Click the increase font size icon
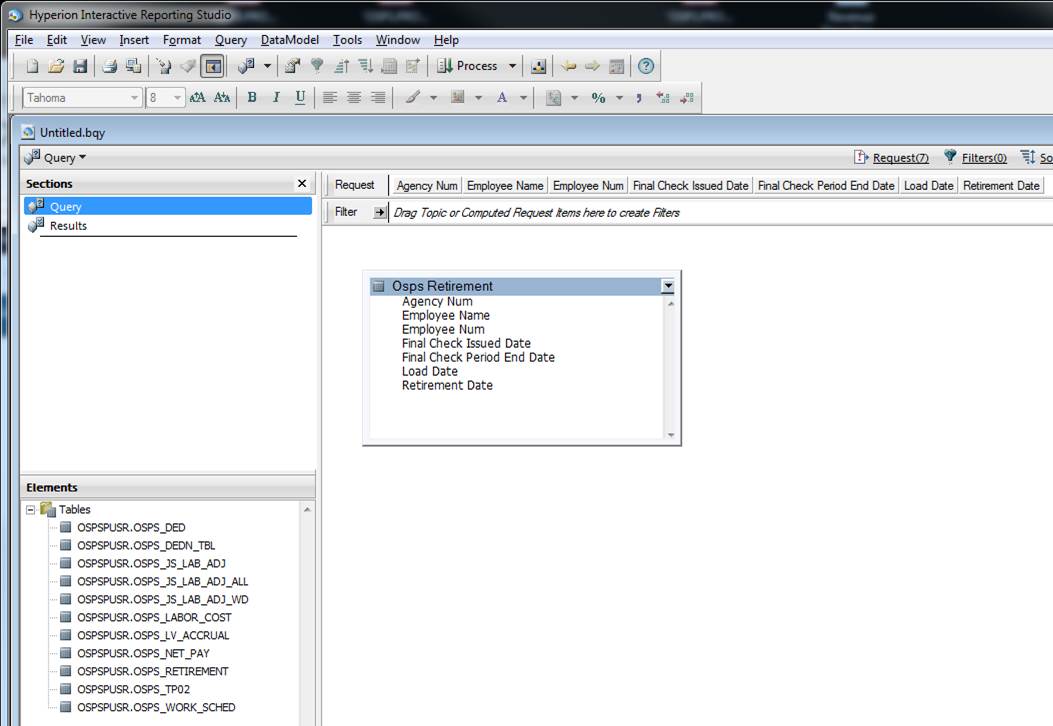The height and width of the screenshot is (726, 1053). (197, 98)
